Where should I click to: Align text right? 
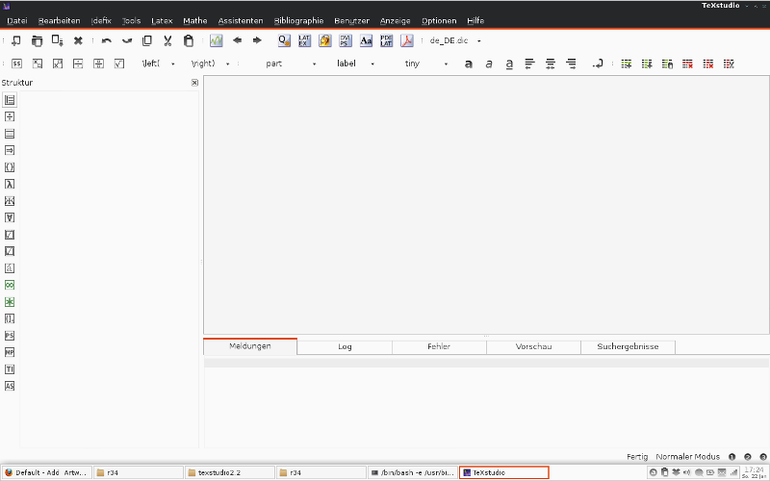571,64
